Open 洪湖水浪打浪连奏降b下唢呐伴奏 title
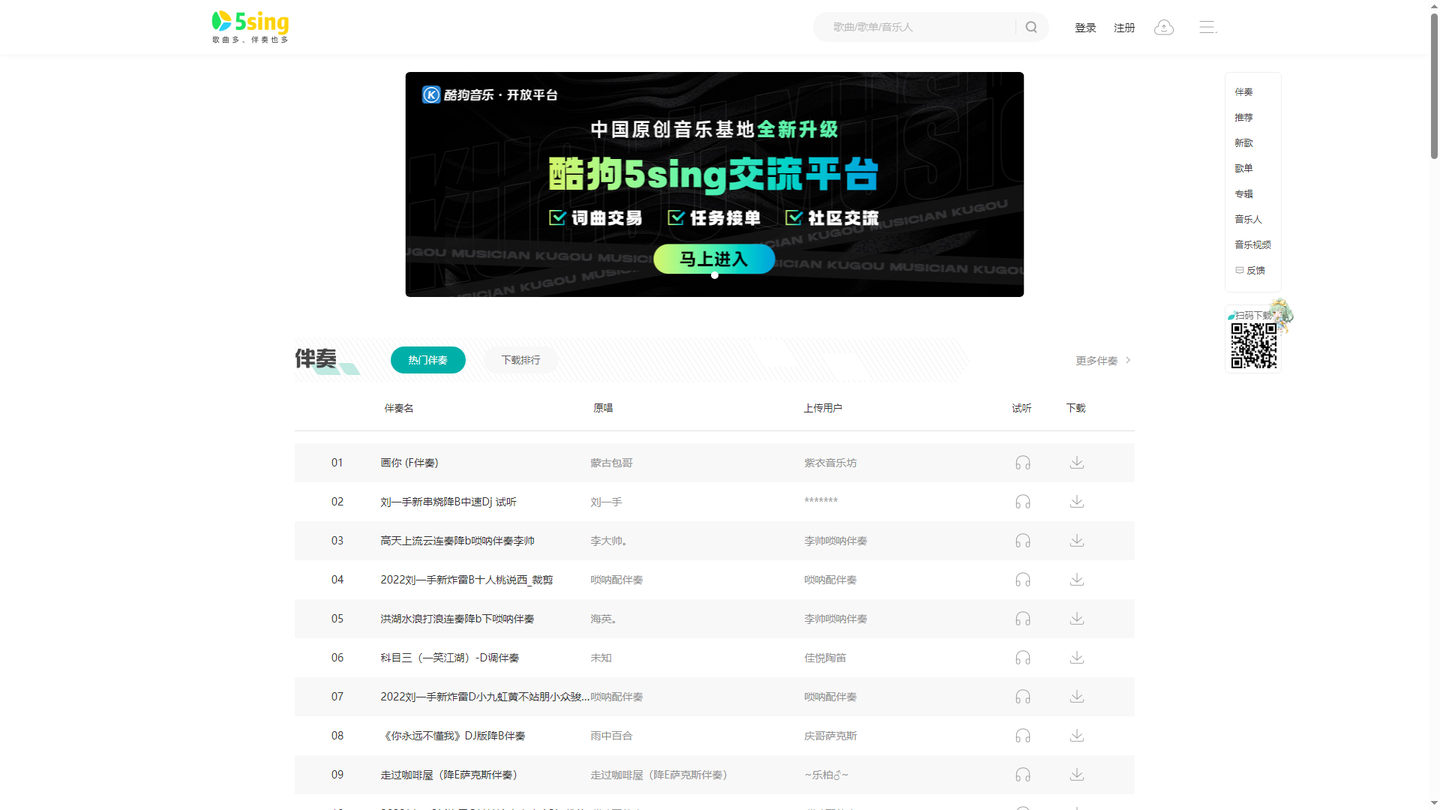Screen dimensions: 1440x810 coord(457,619)
